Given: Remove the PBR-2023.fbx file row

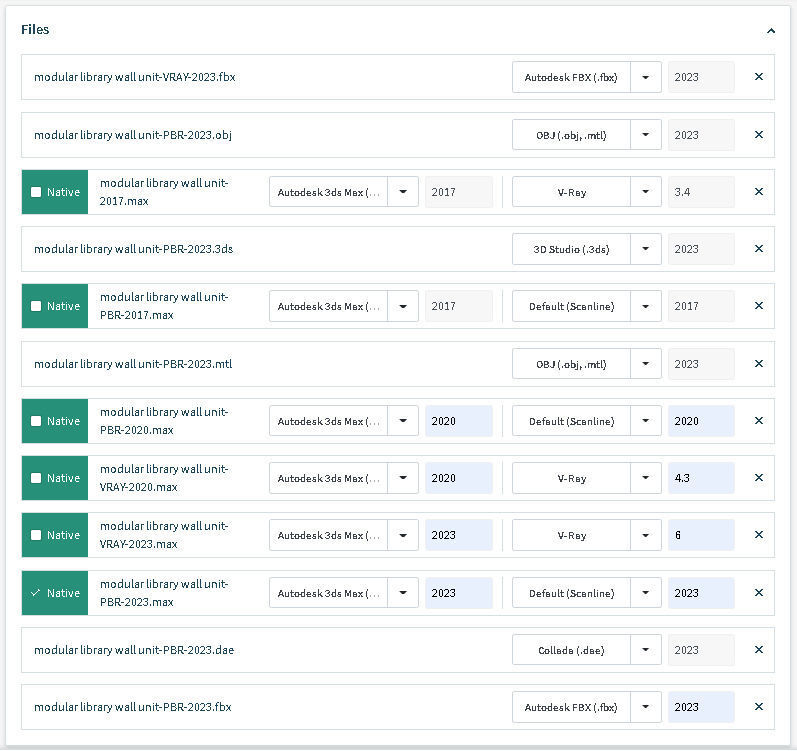Looking at the screenshot, I should coord(759,707).
